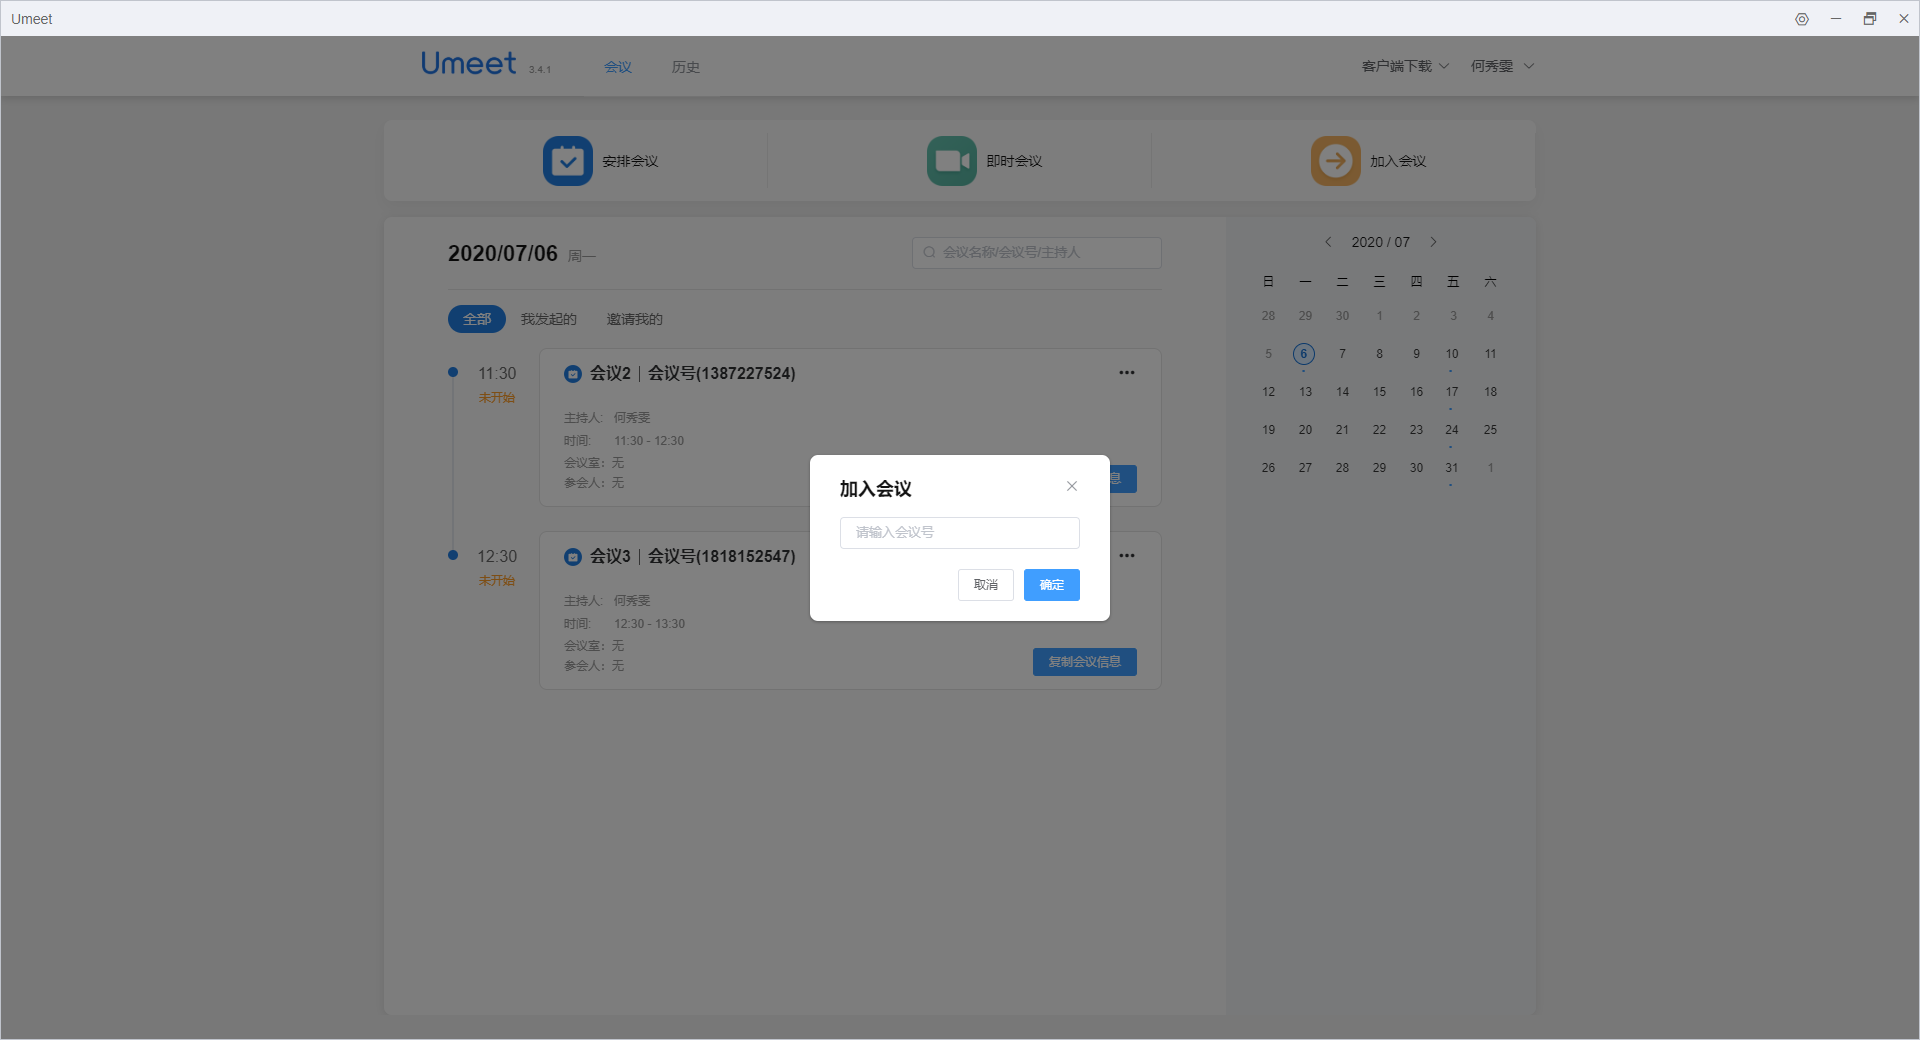Open the 何秀雯 account menu
The height and width of the screenshot is (1040, 1920).
tap(1500, 65)
